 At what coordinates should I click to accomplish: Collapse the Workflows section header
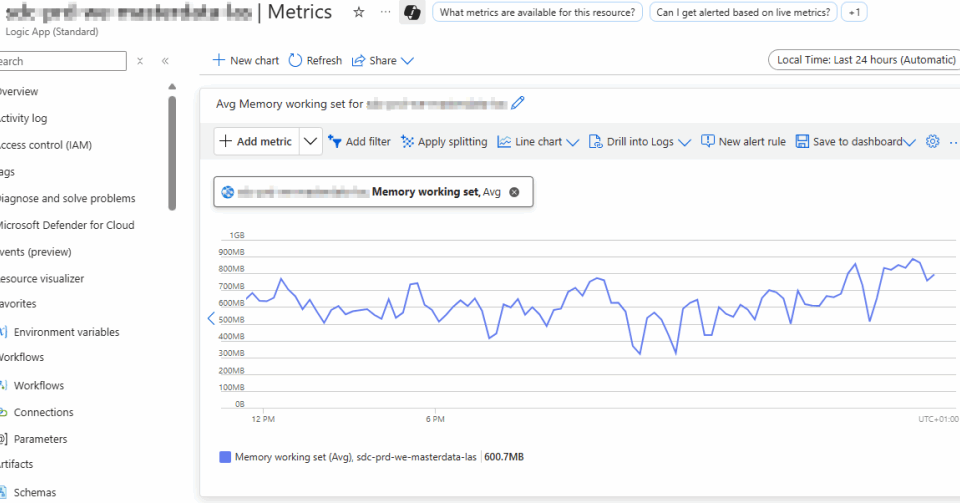click(x=22, y=357)
